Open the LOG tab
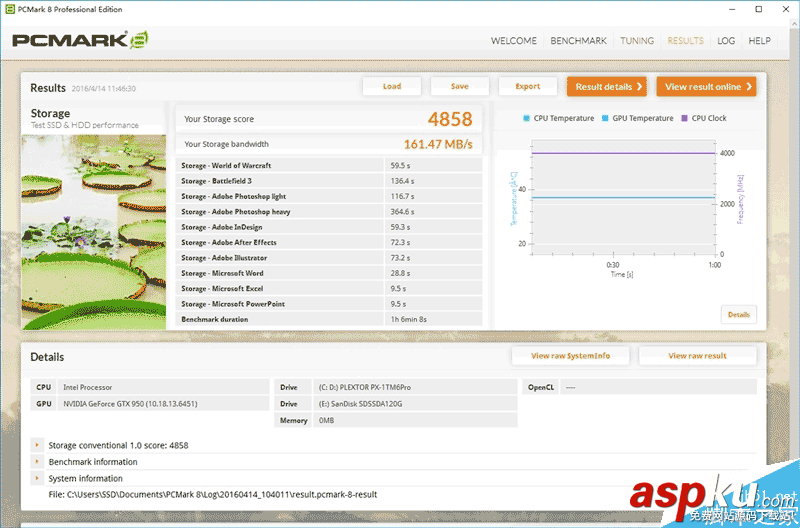The height and width of the screenshot is (528, 800). pos(726,41)
